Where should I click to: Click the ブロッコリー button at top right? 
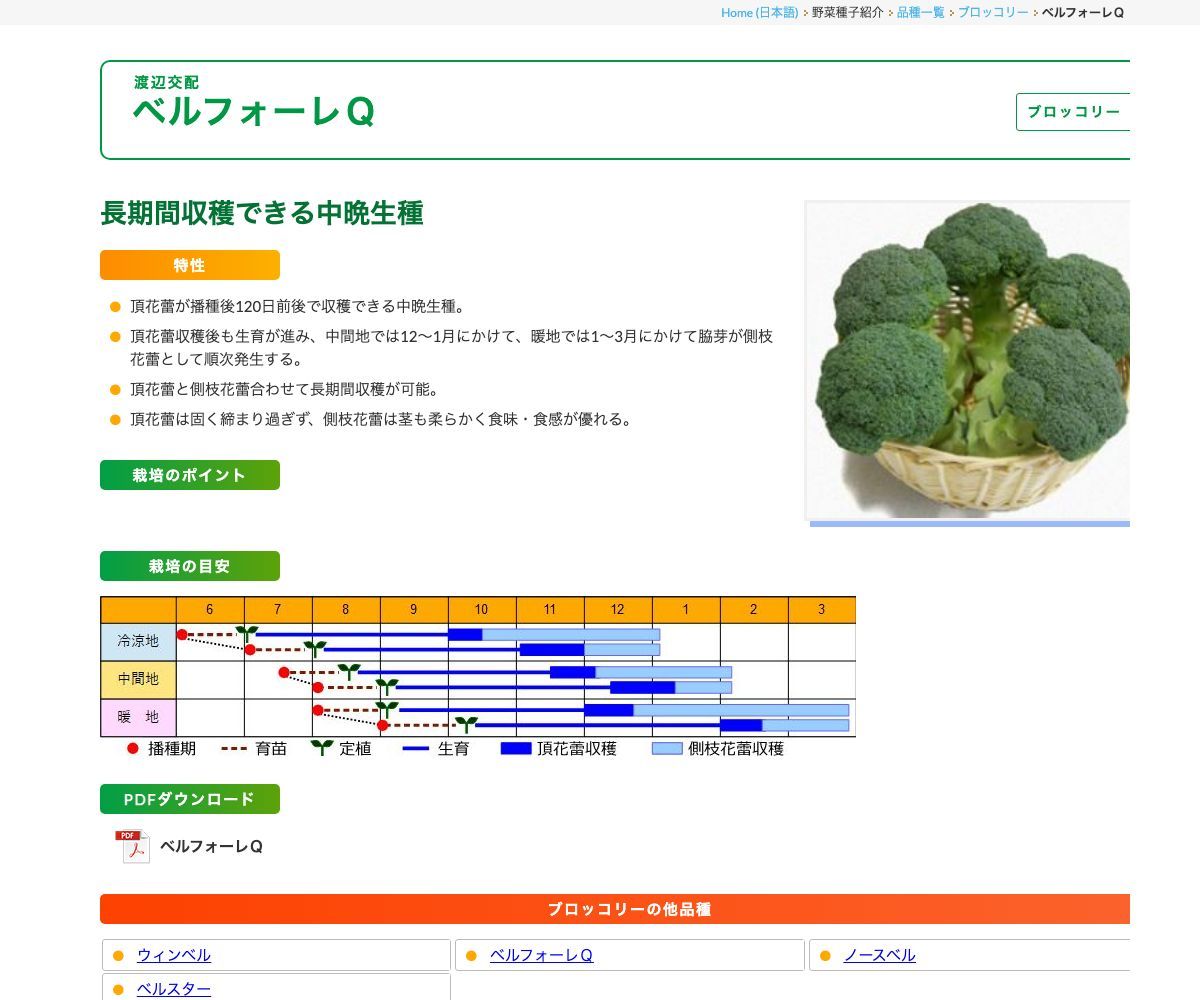tap(1074, 112)
